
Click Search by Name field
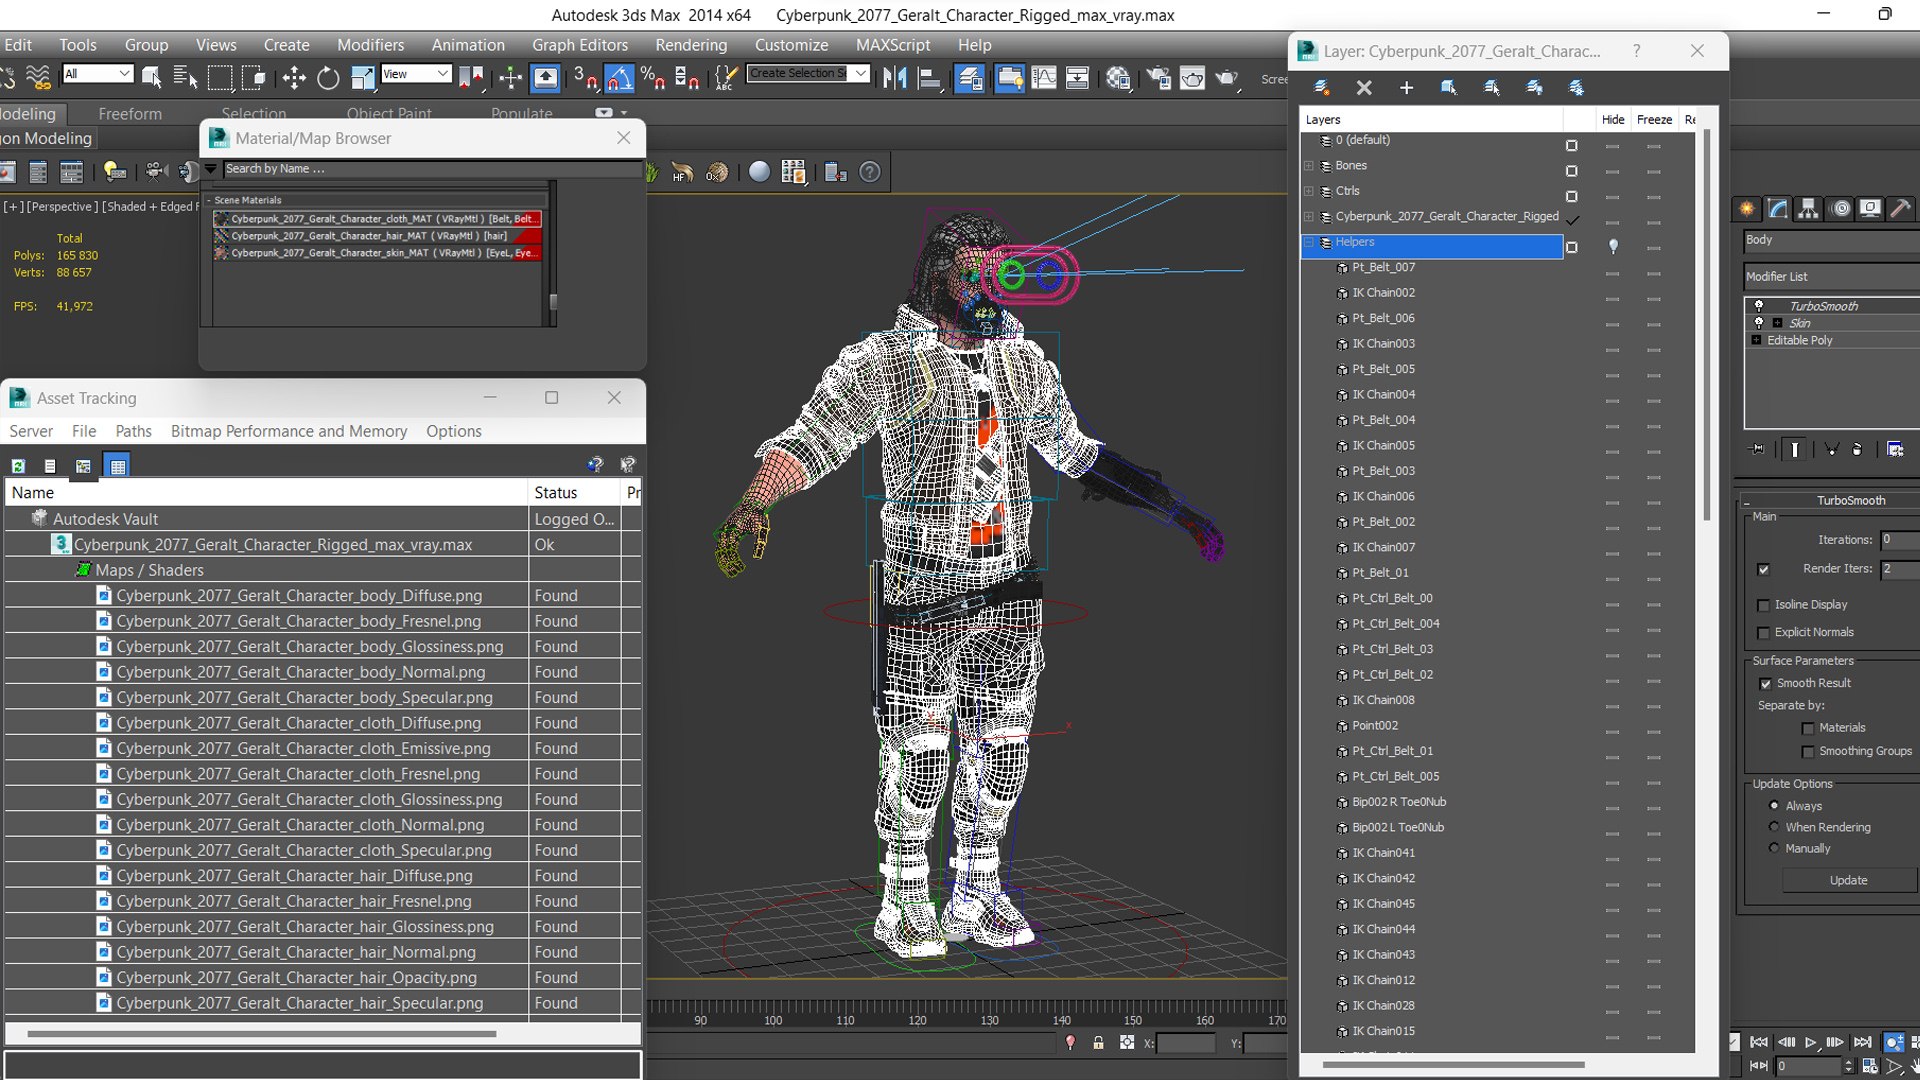[432, 169]
